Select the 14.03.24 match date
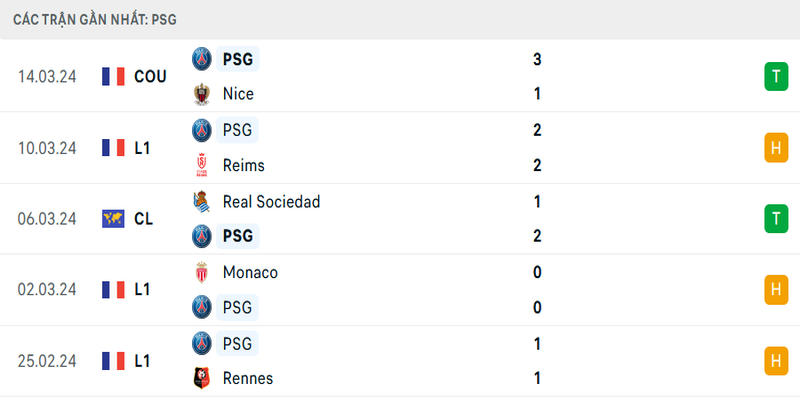This screenshot has height=400, width=800. (47, 76)
